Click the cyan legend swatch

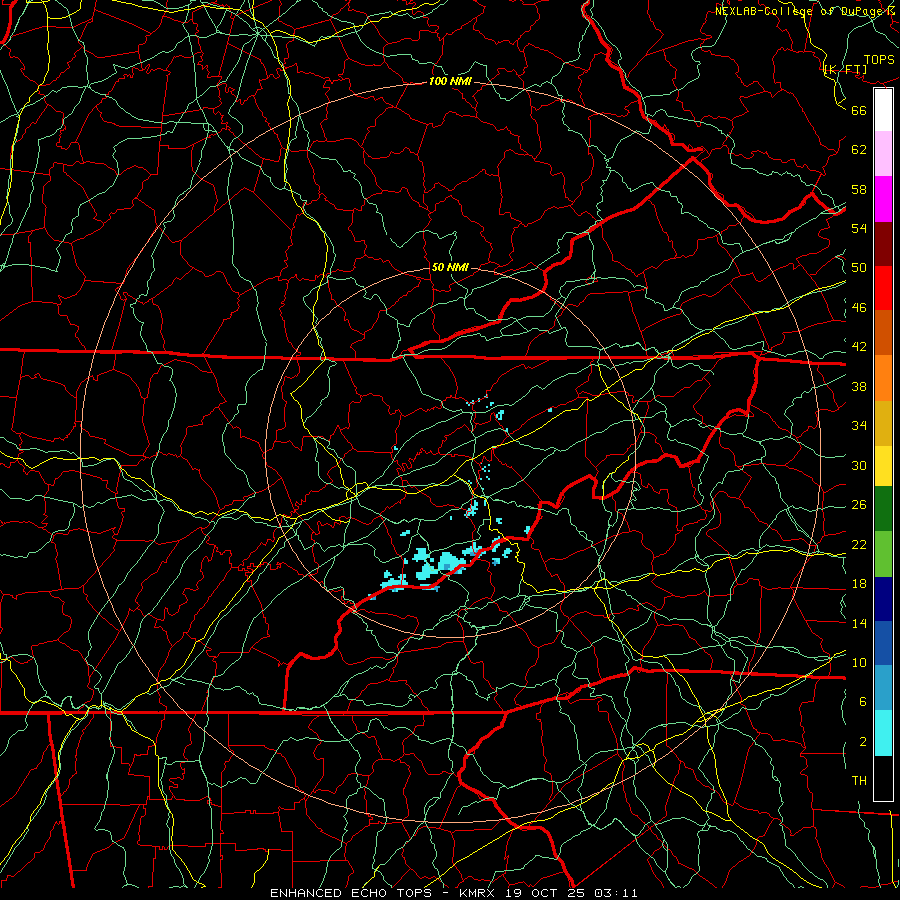883,733
